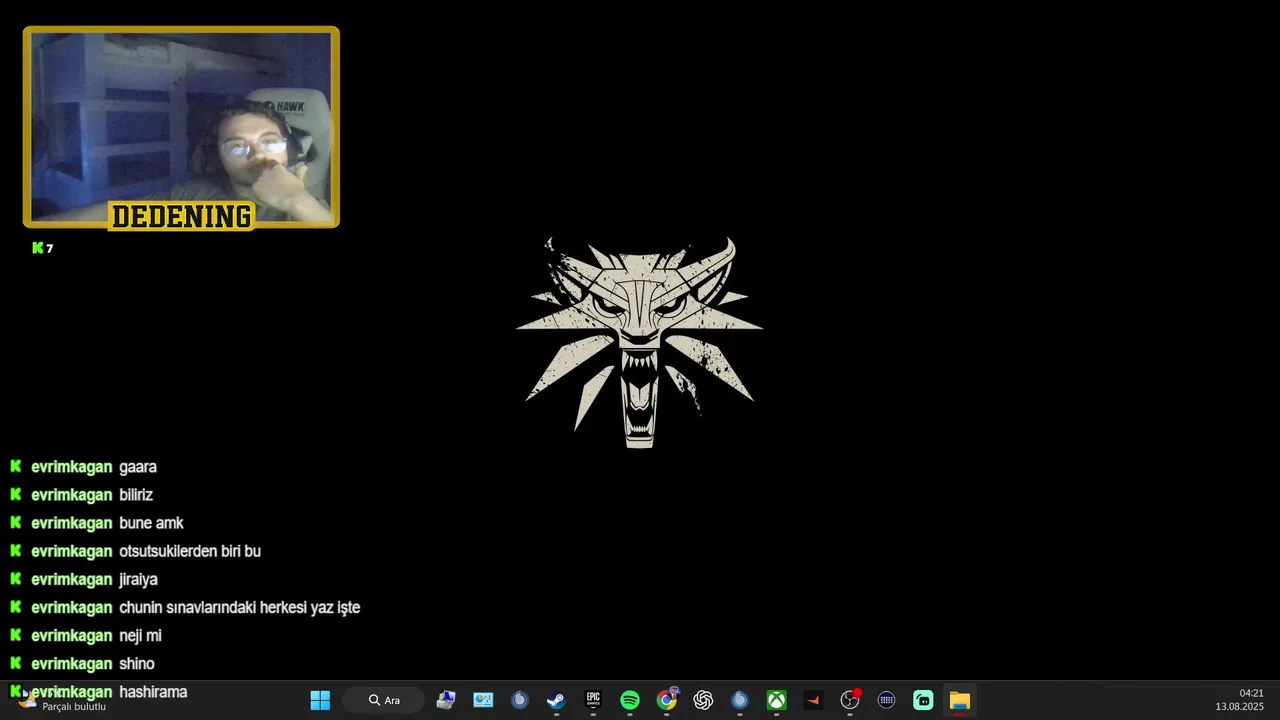
Task: Select chat message 'otsutsukilerden biri bu'
Action: click(190, 551)
